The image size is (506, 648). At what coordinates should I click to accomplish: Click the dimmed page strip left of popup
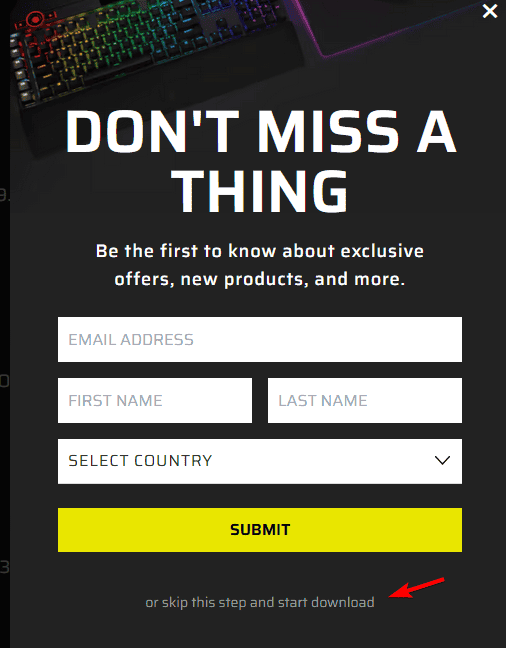5,324
